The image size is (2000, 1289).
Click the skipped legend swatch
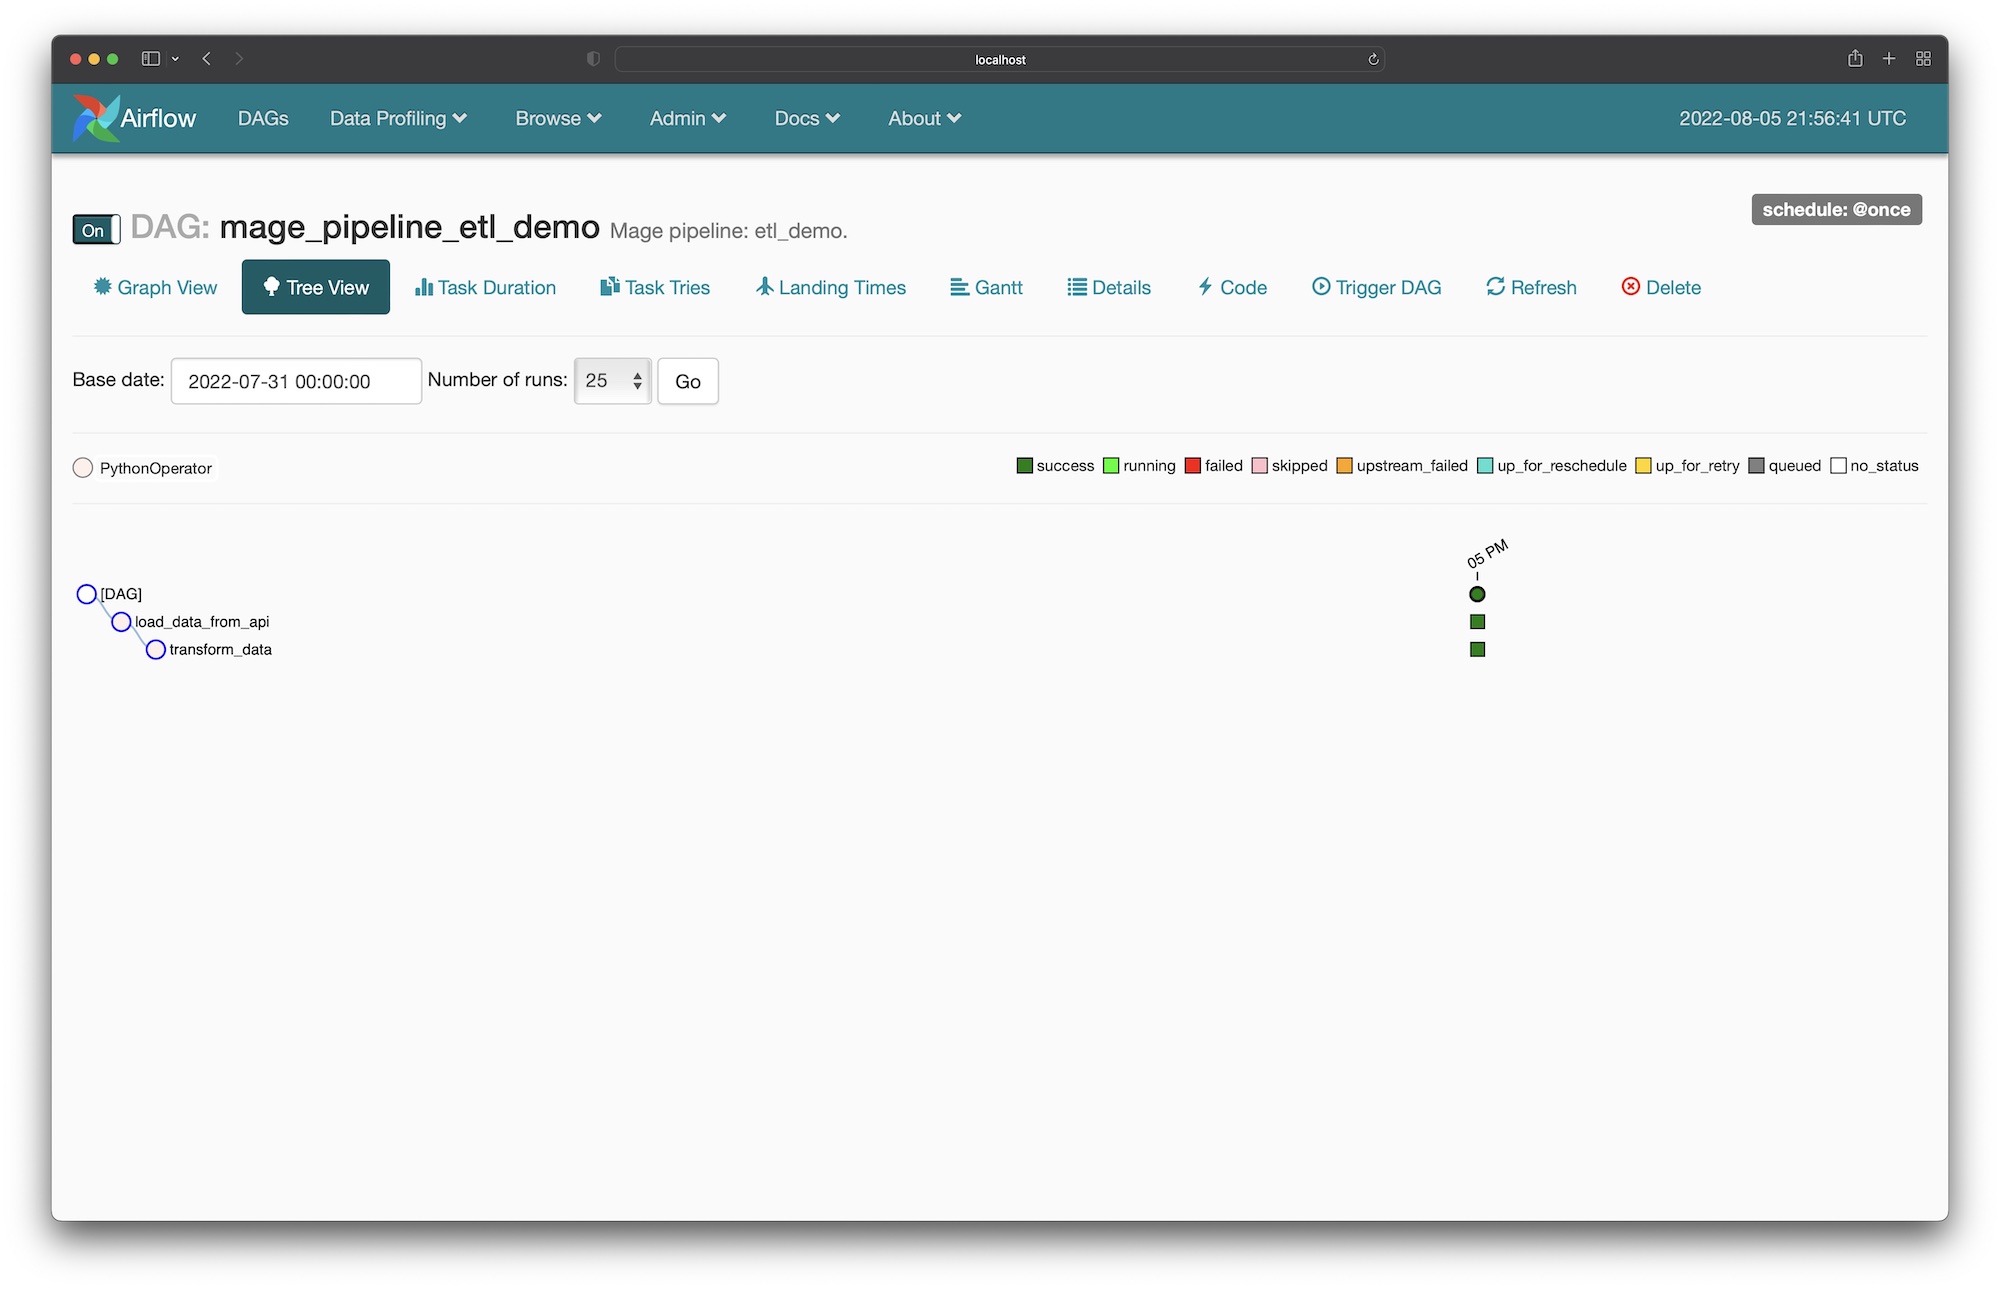(x=1260, y=466)
